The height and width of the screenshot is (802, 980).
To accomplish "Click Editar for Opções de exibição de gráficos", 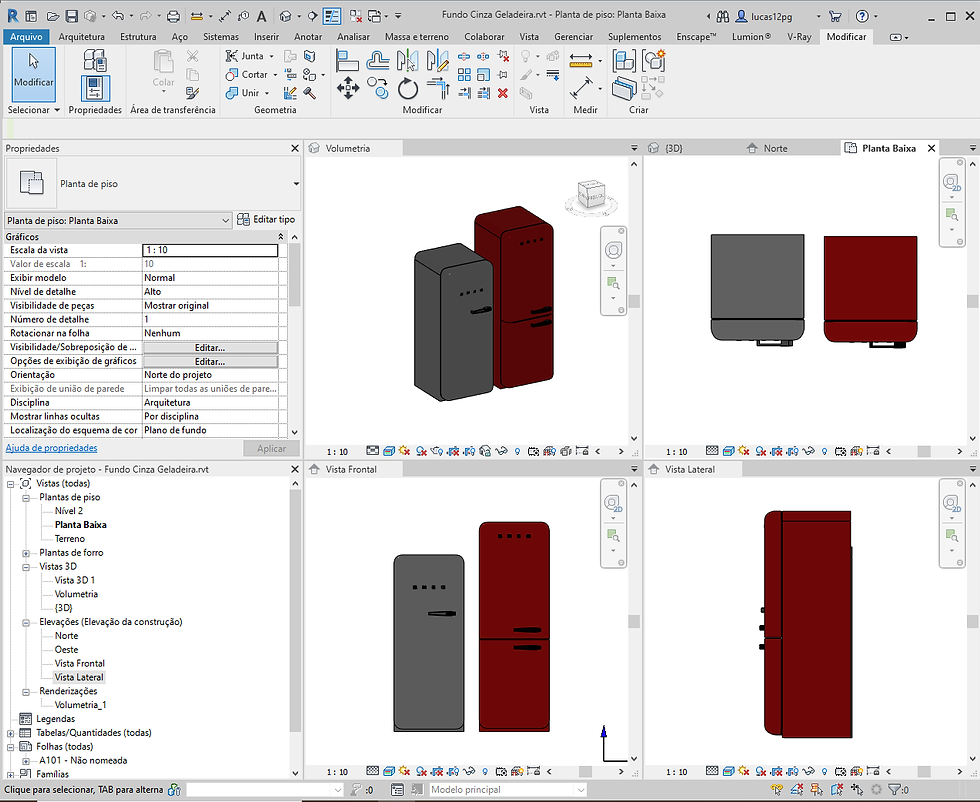I will [x=210, y=361].
